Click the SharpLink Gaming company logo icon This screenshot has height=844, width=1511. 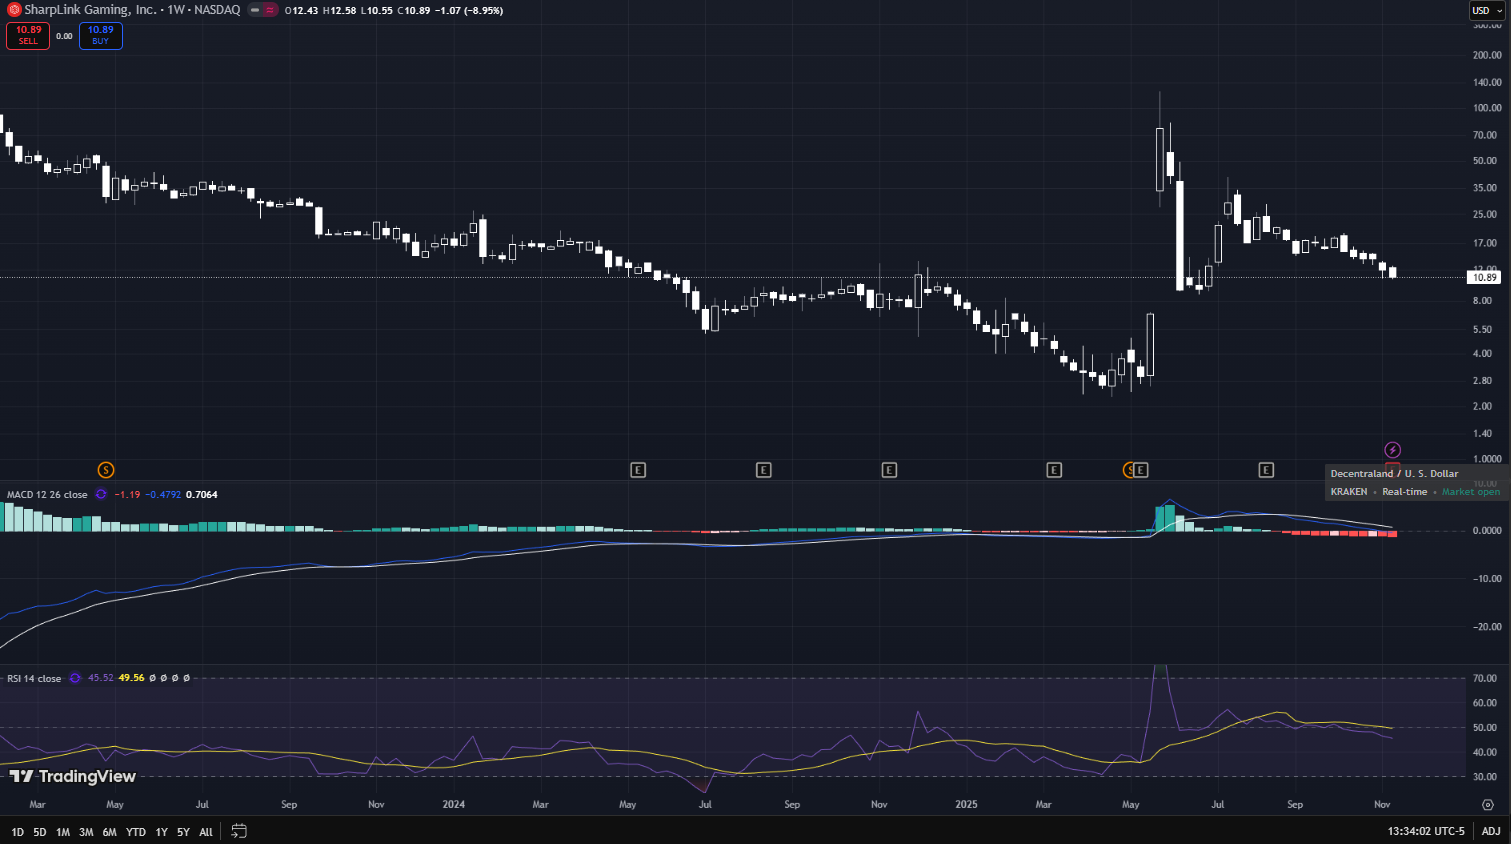pyautogui.click(x=14, y=10)
